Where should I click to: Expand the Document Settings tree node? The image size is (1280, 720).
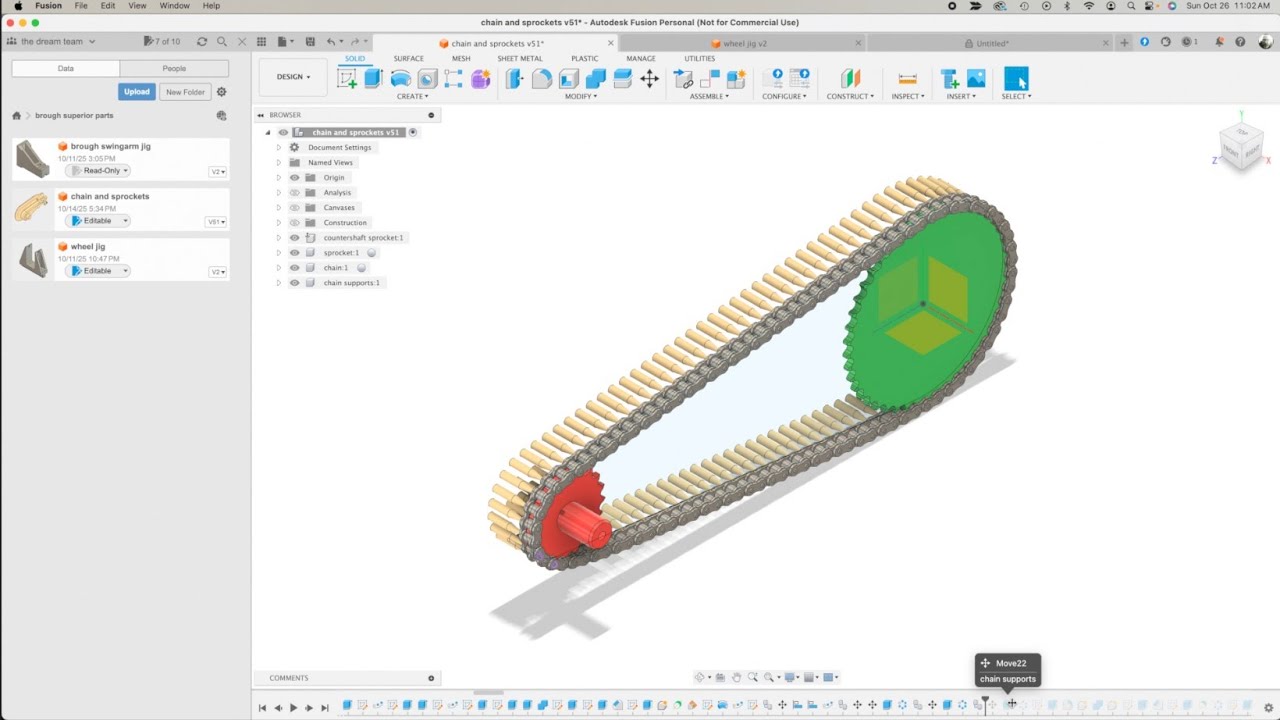coord(279,147)
